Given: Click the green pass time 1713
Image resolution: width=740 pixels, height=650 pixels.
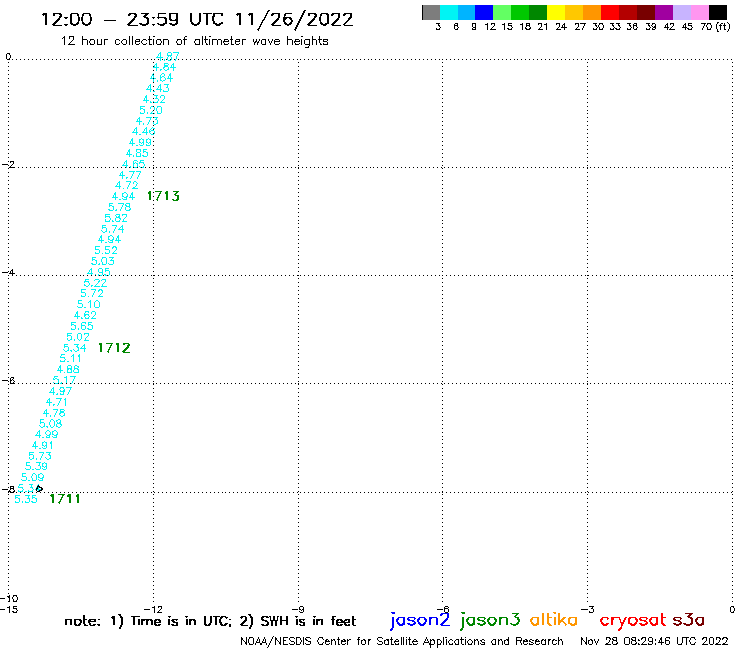Looking at the screenshot, I should (163, 196).
